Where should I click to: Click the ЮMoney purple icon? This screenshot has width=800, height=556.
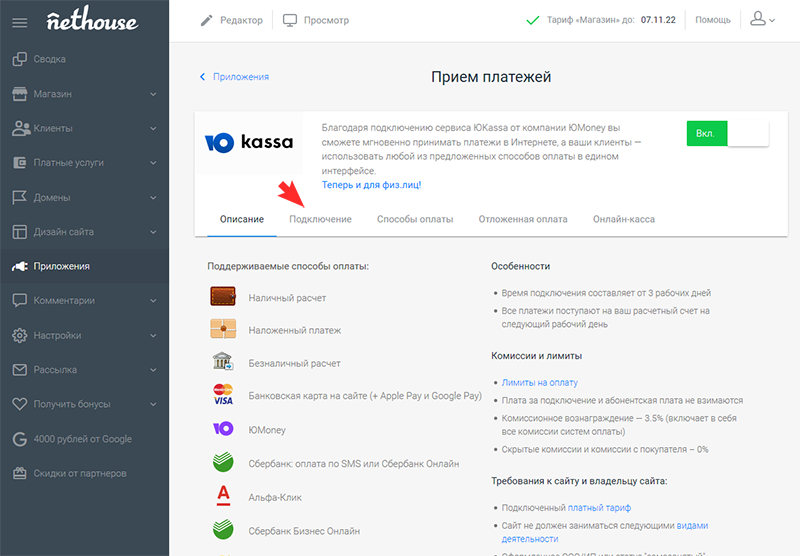pyautogui.click(x=223, y=428)
